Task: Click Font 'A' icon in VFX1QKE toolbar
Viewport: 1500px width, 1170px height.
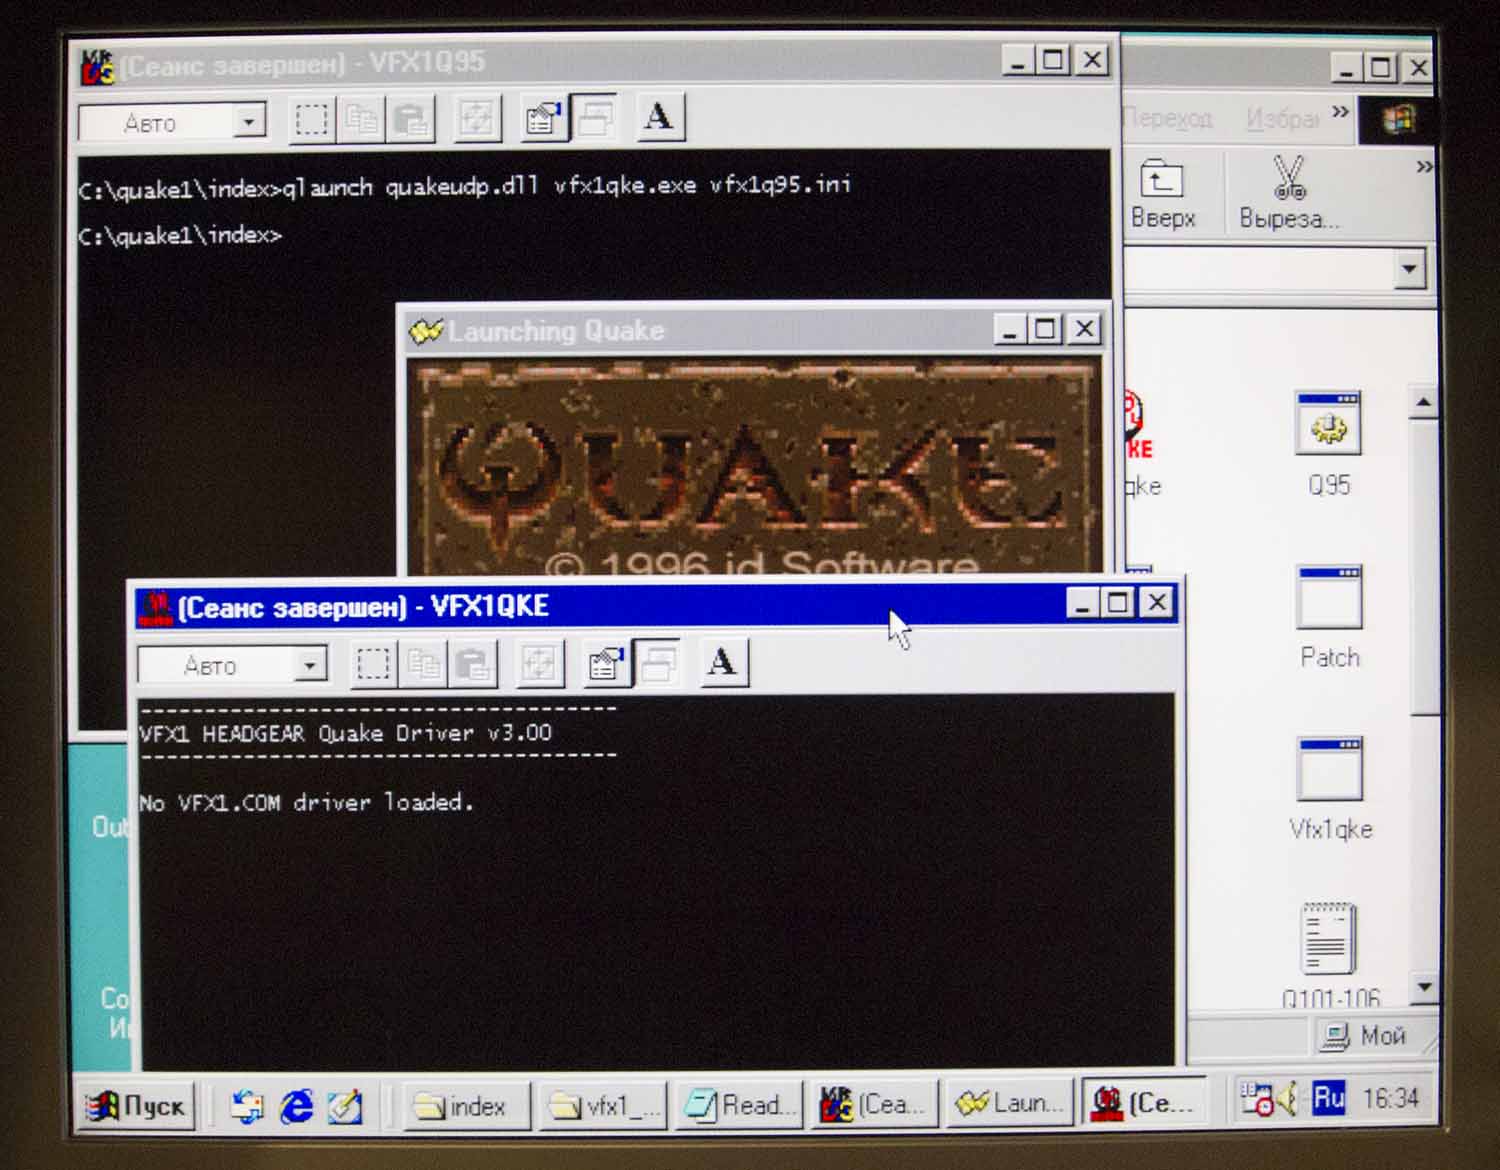Action: point(723,662)
